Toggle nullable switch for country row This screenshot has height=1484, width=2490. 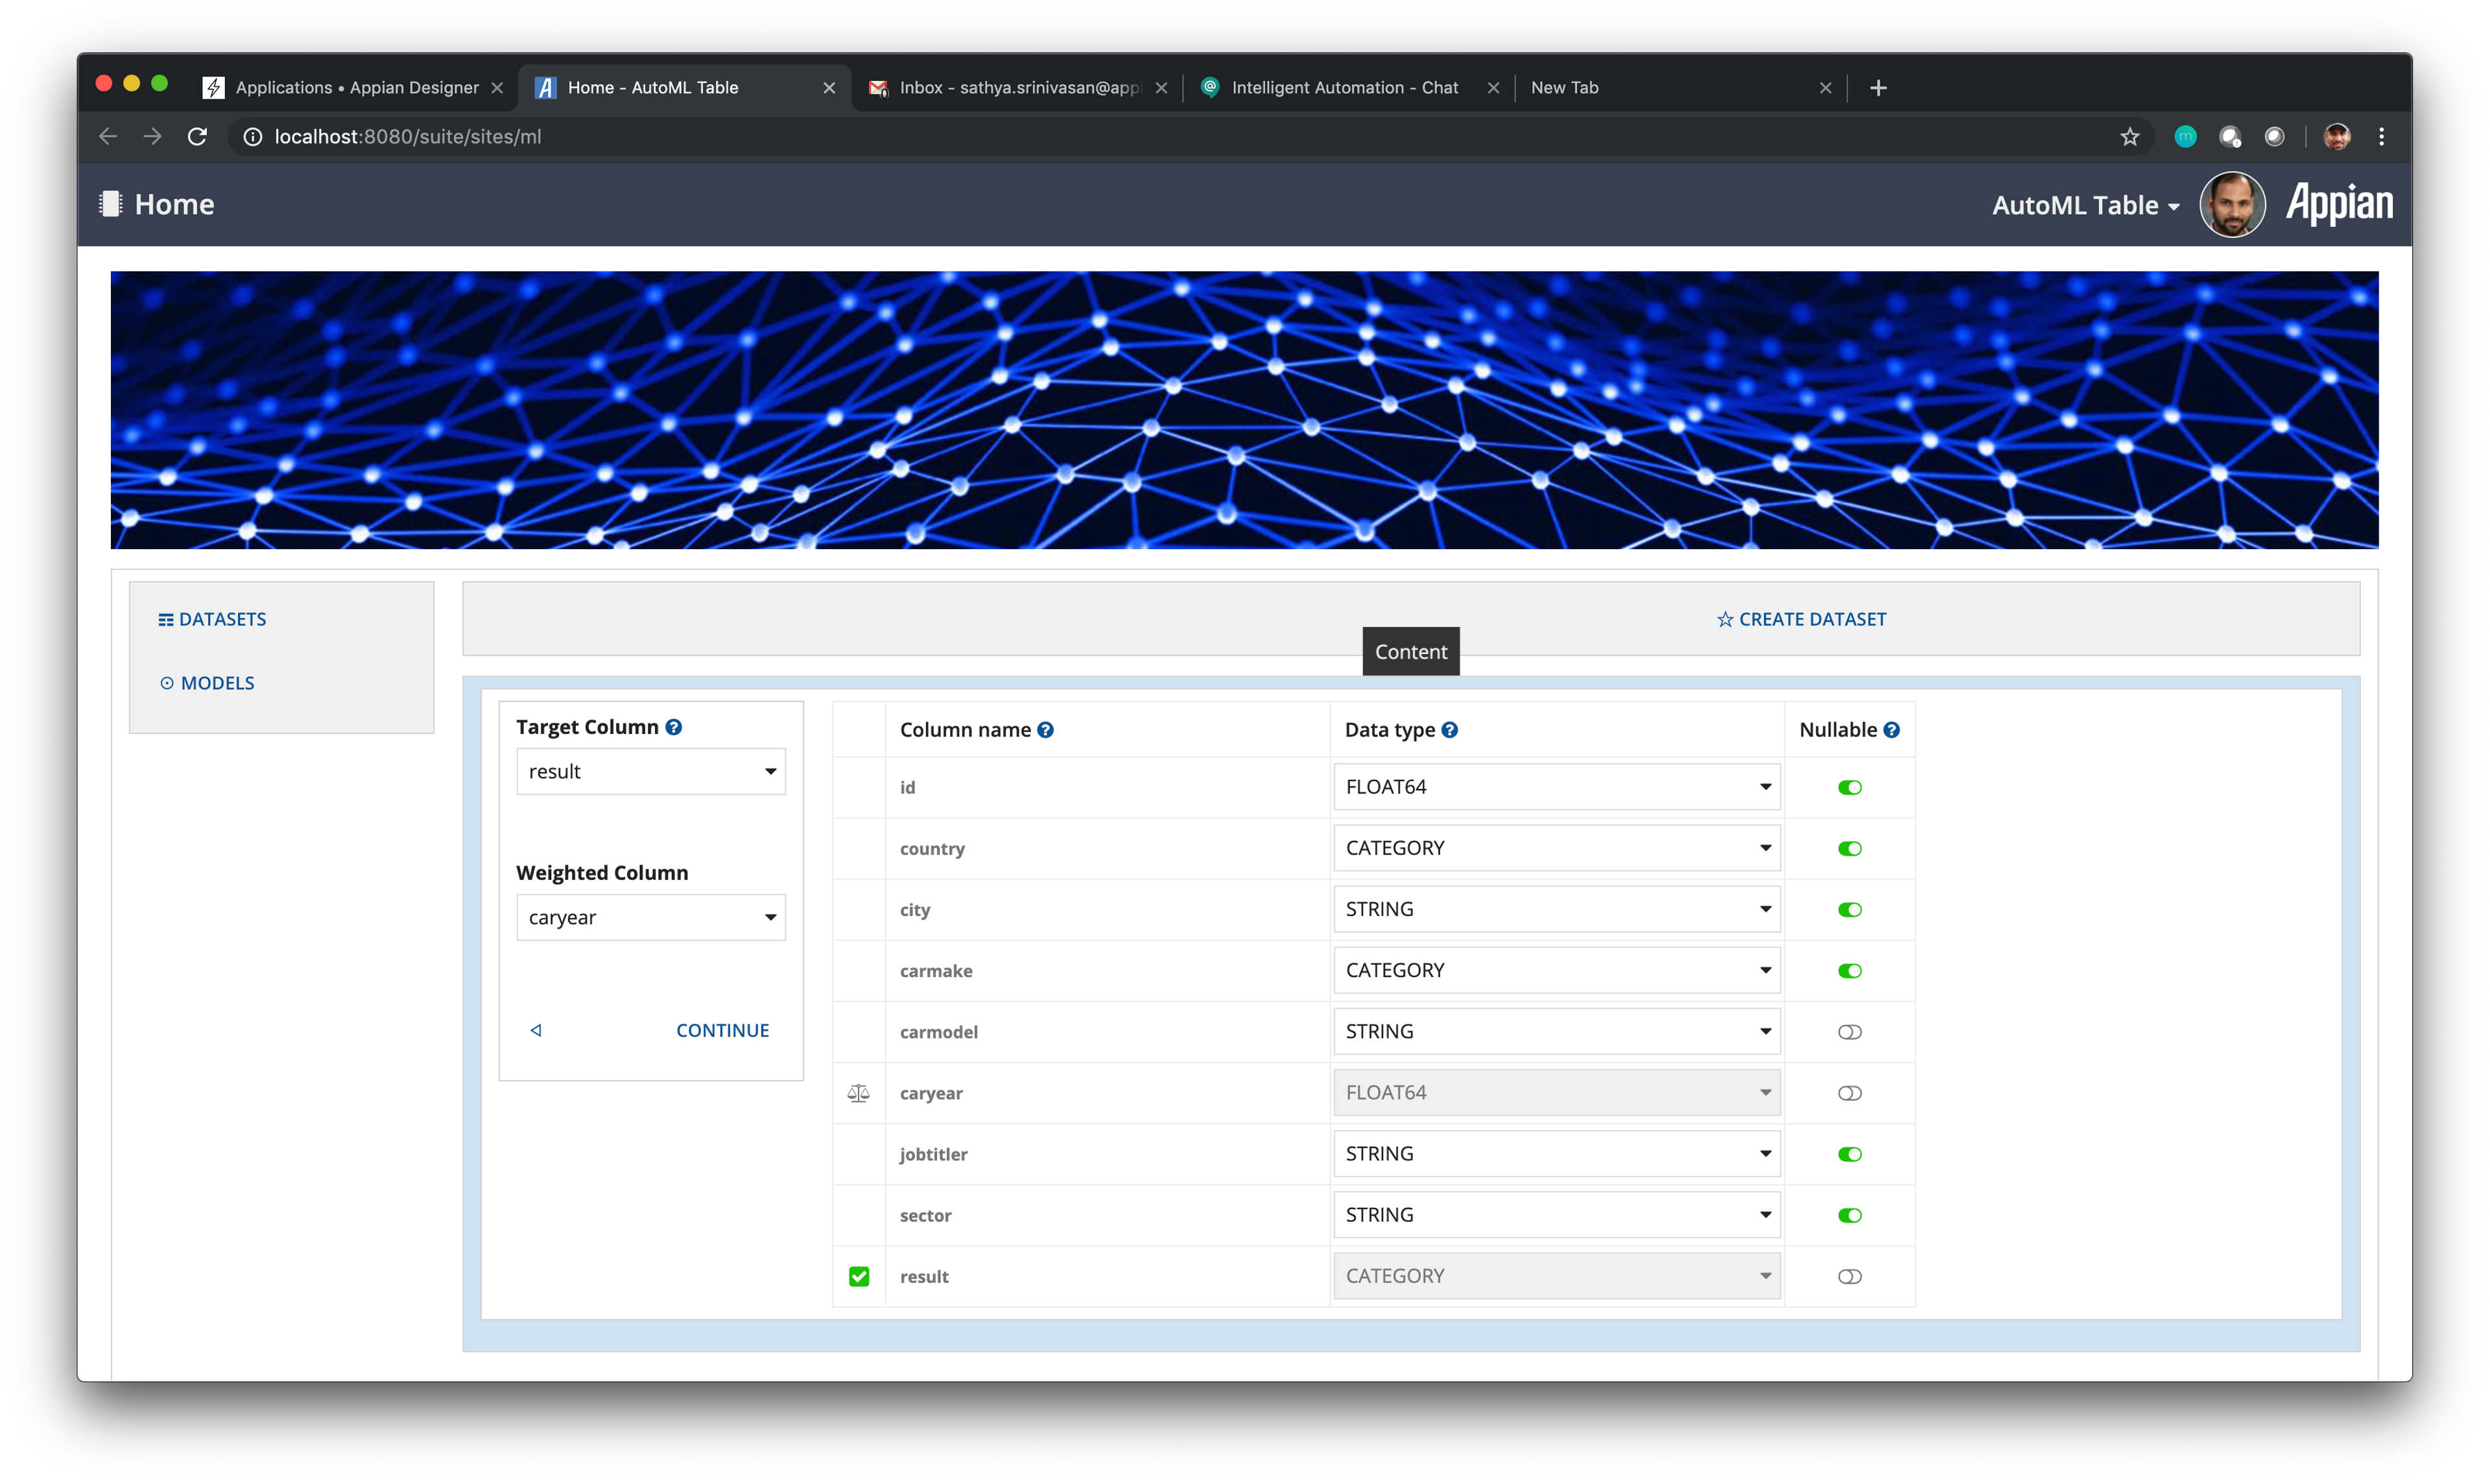click(1849, 849)
